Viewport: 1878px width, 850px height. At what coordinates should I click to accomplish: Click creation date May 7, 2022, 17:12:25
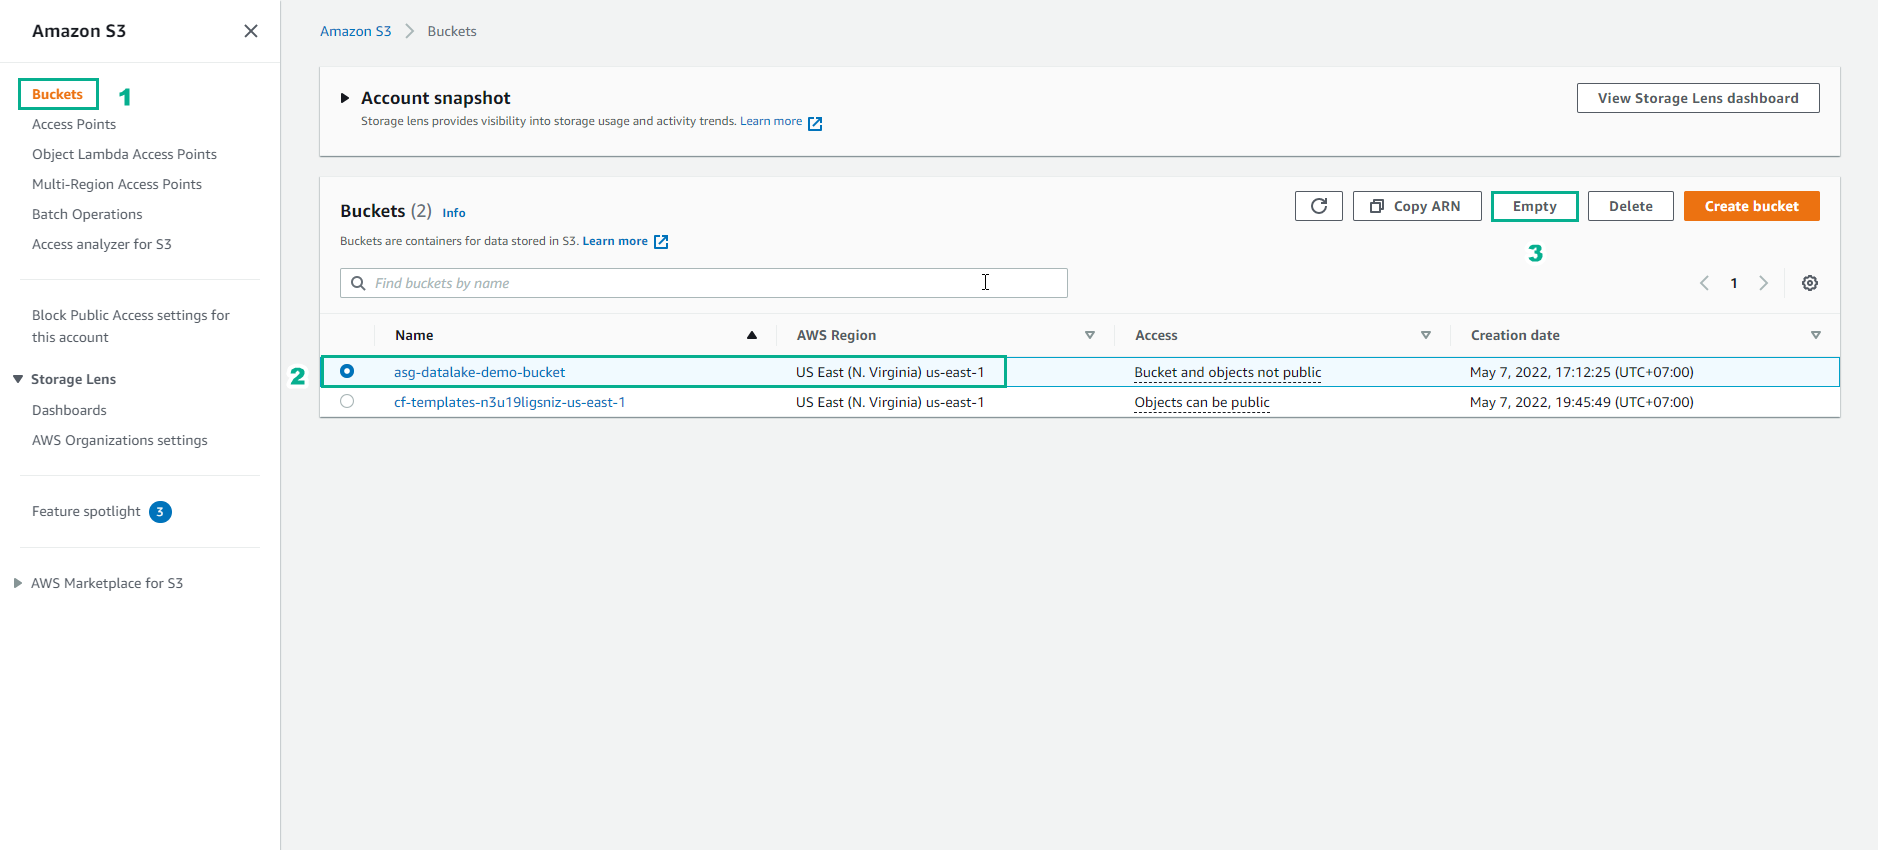1582,372
